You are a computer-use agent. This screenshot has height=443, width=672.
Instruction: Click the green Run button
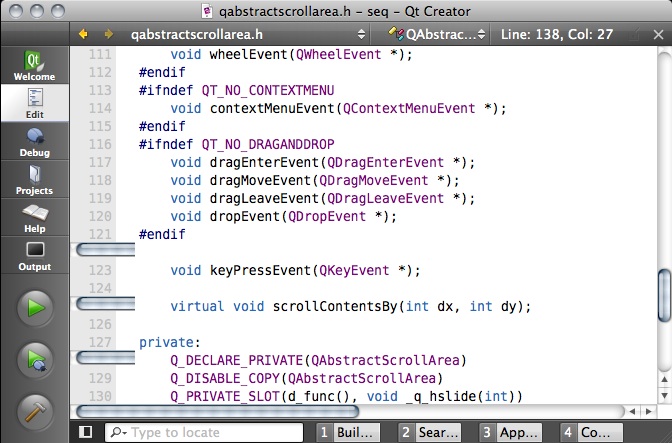pyautogui.click(x=35, y=308)
